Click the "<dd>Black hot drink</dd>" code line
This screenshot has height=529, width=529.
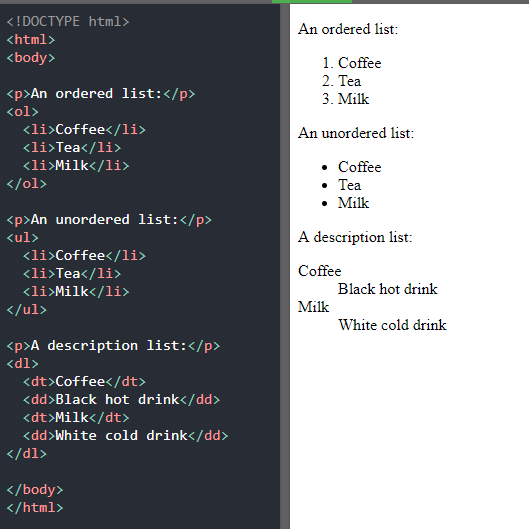pos(121,400)
